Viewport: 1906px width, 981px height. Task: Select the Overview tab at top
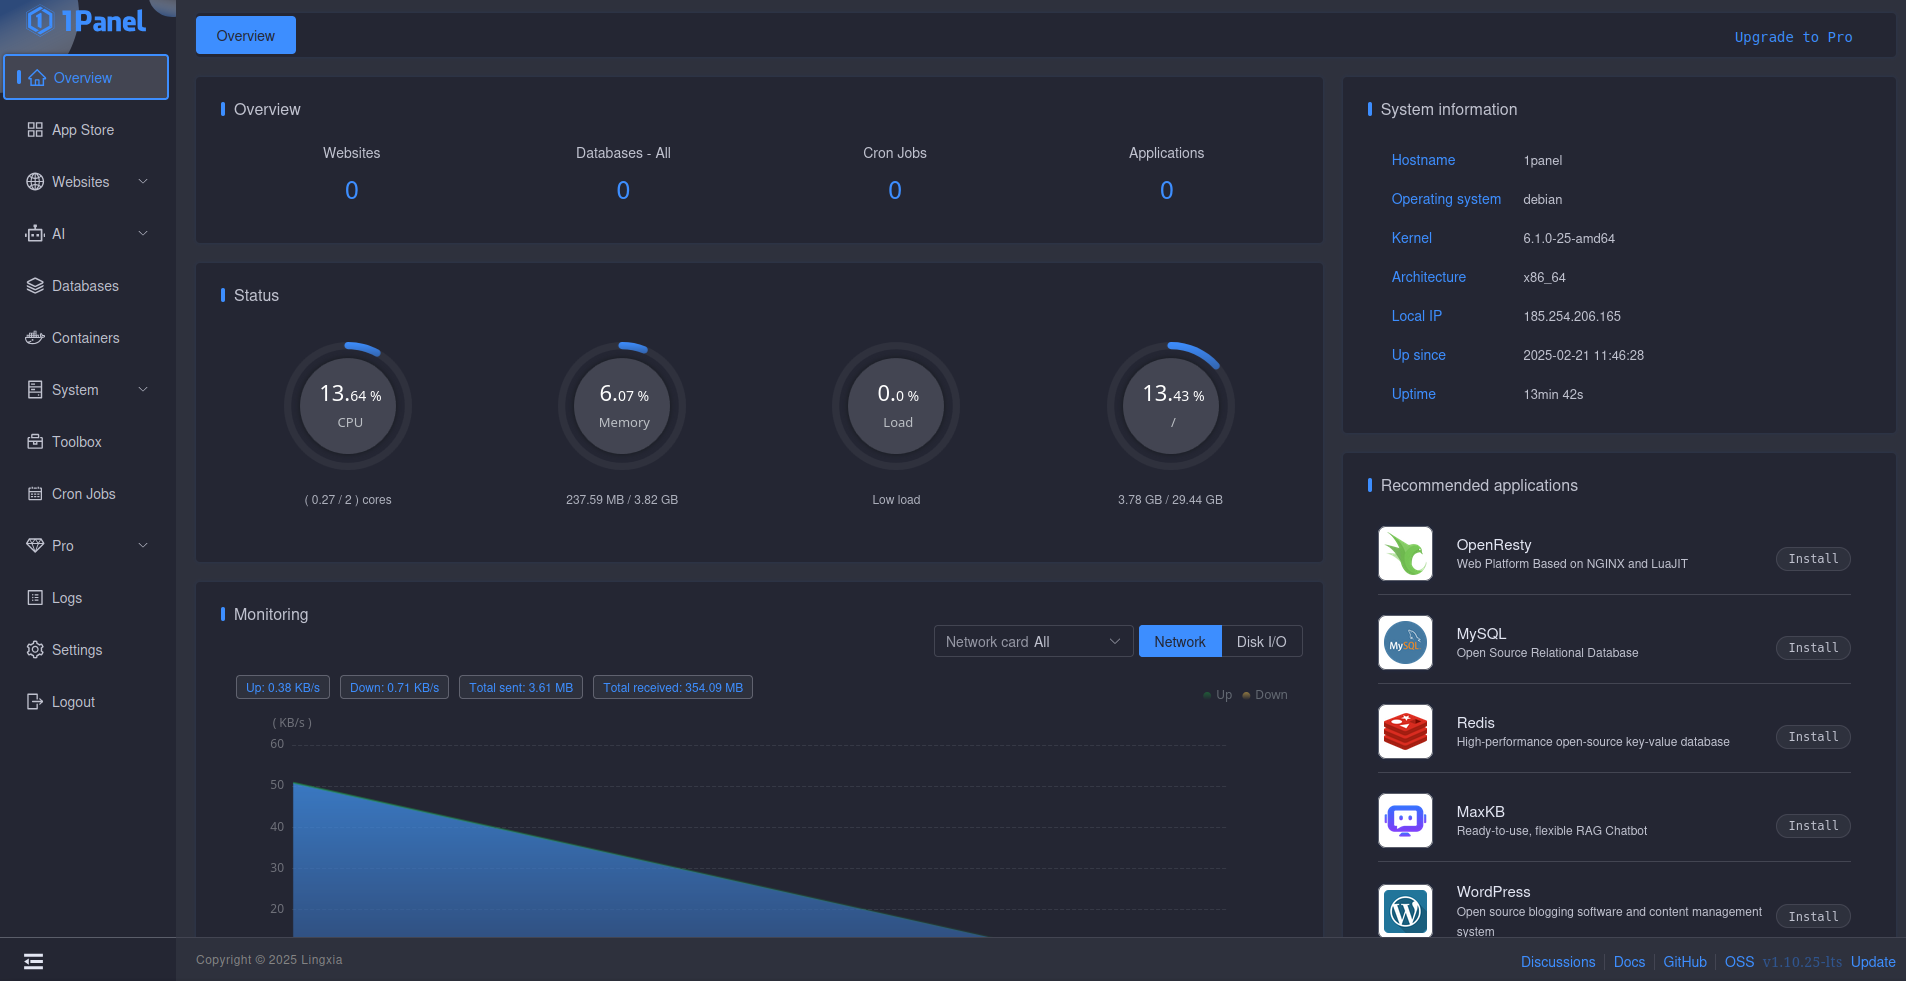(x=245, y=36)
